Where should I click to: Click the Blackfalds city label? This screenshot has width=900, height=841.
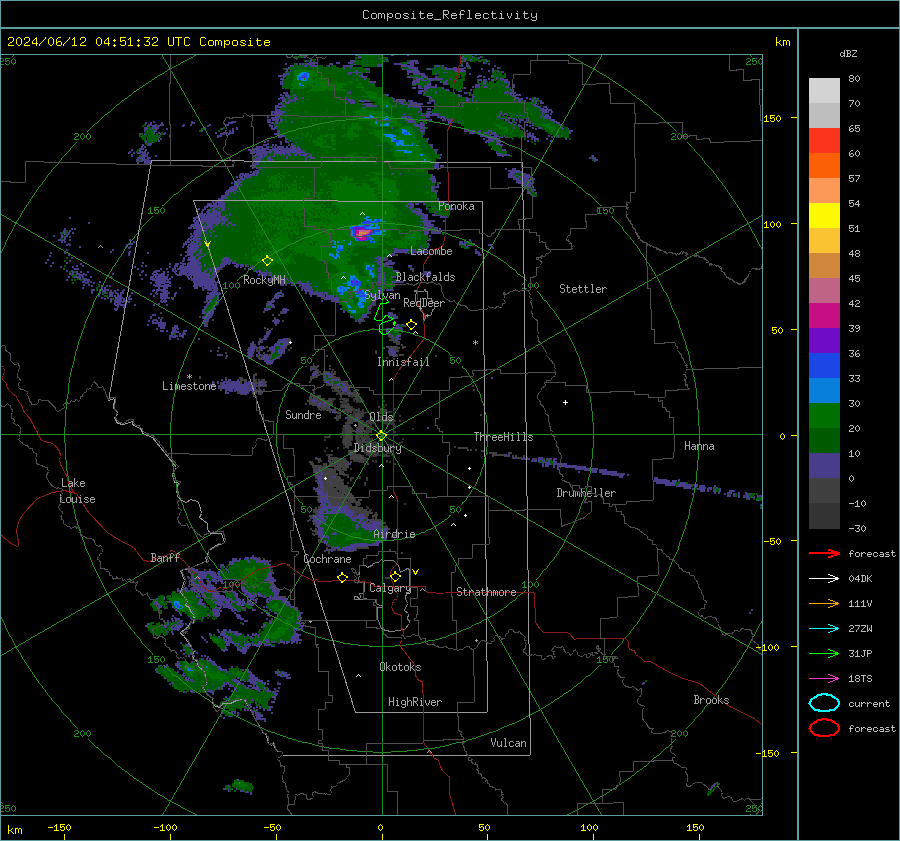pyautogui.click(x=425, y=277)
